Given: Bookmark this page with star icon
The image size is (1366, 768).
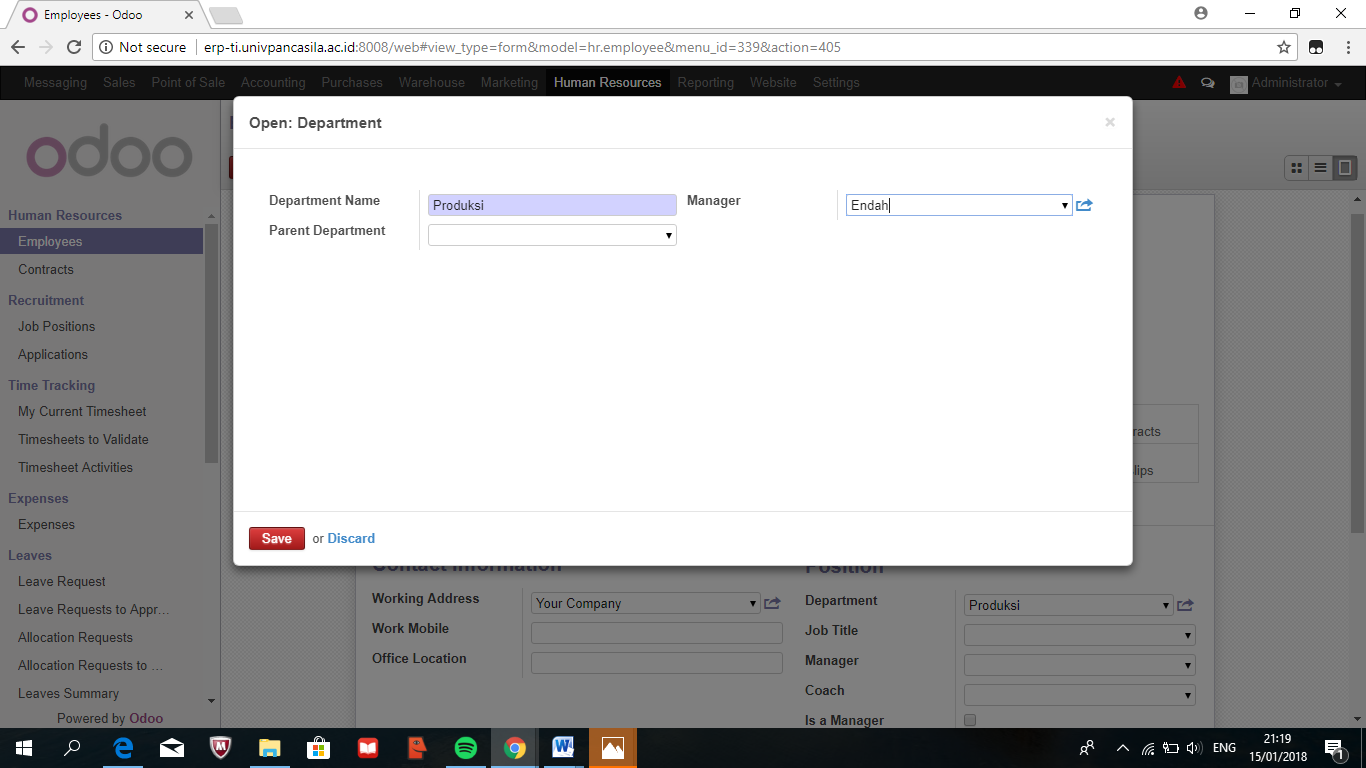Looking at the screenshot, I should (x=1284, y=47).
